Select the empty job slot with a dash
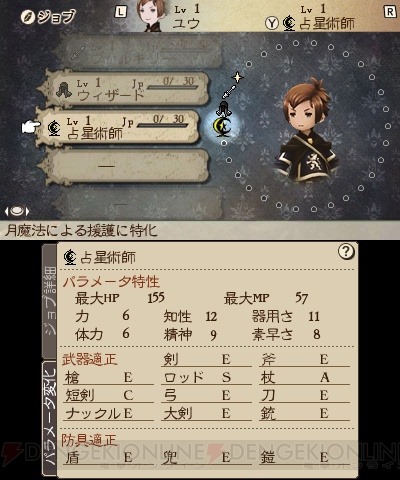 point(124,166)
